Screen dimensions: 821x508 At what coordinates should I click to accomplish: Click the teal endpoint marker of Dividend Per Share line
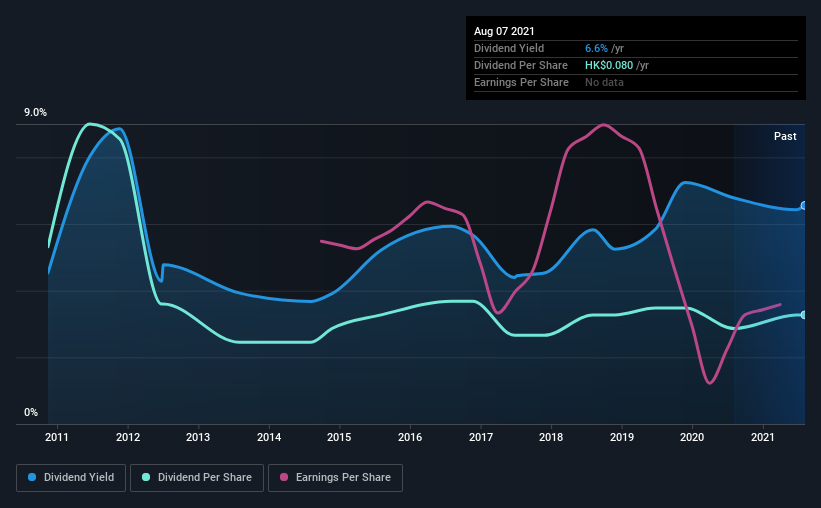tap(804, 315)
